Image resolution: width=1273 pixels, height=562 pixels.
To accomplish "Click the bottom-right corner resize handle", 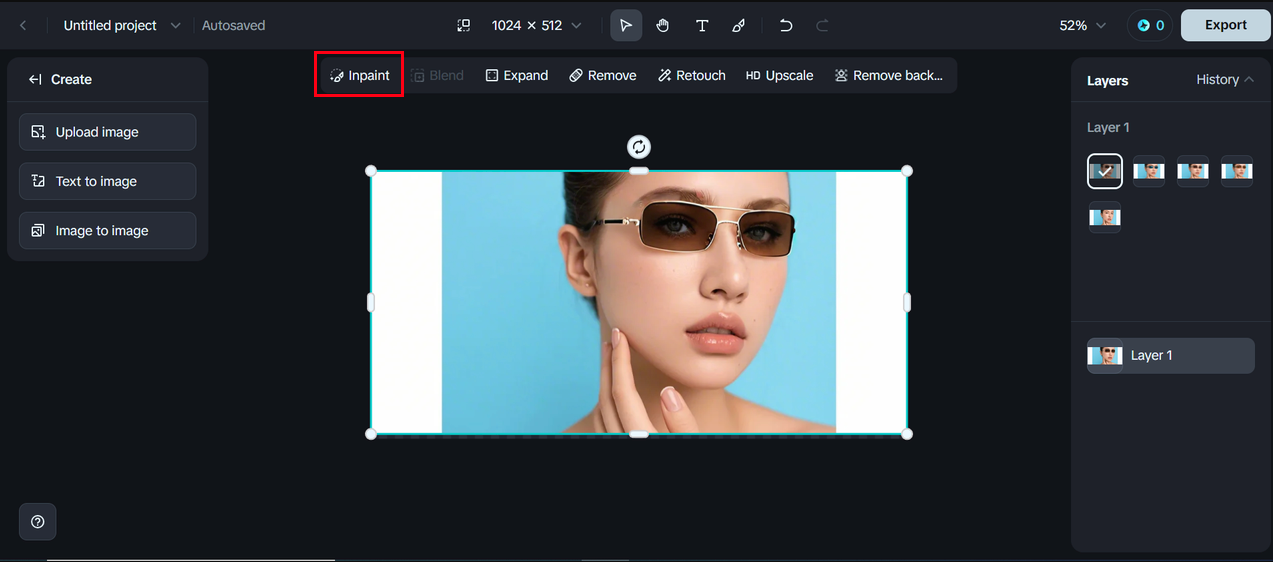I will pyautogui.click(x=907, y=433).
